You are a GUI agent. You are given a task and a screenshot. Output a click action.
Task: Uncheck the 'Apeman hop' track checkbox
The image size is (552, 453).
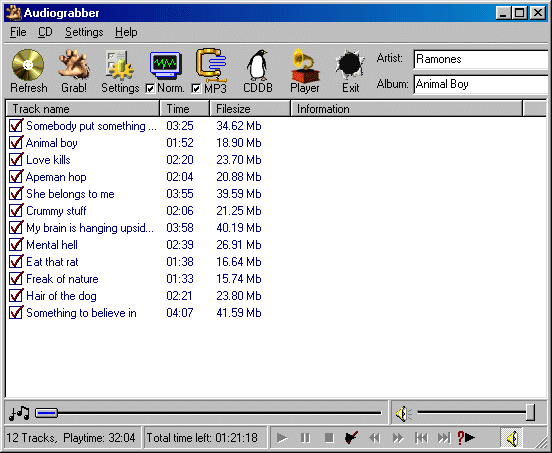click(16, 177)
